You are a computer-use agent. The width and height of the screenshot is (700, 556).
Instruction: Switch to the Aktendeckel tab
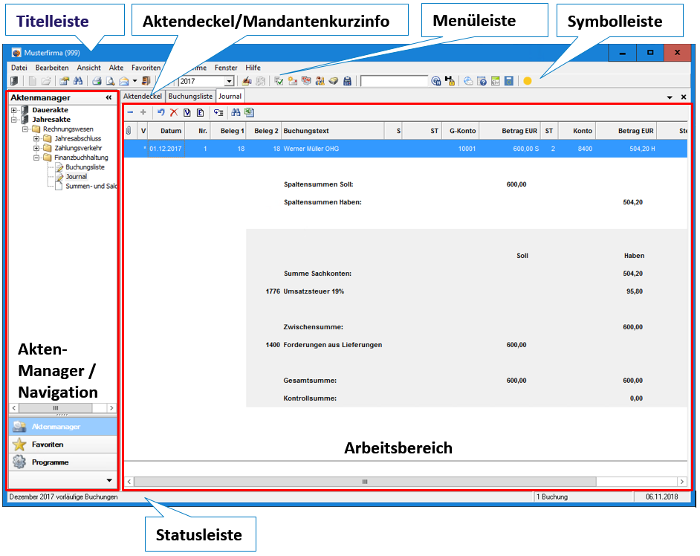pyautogui.click(x=142, y=96)
